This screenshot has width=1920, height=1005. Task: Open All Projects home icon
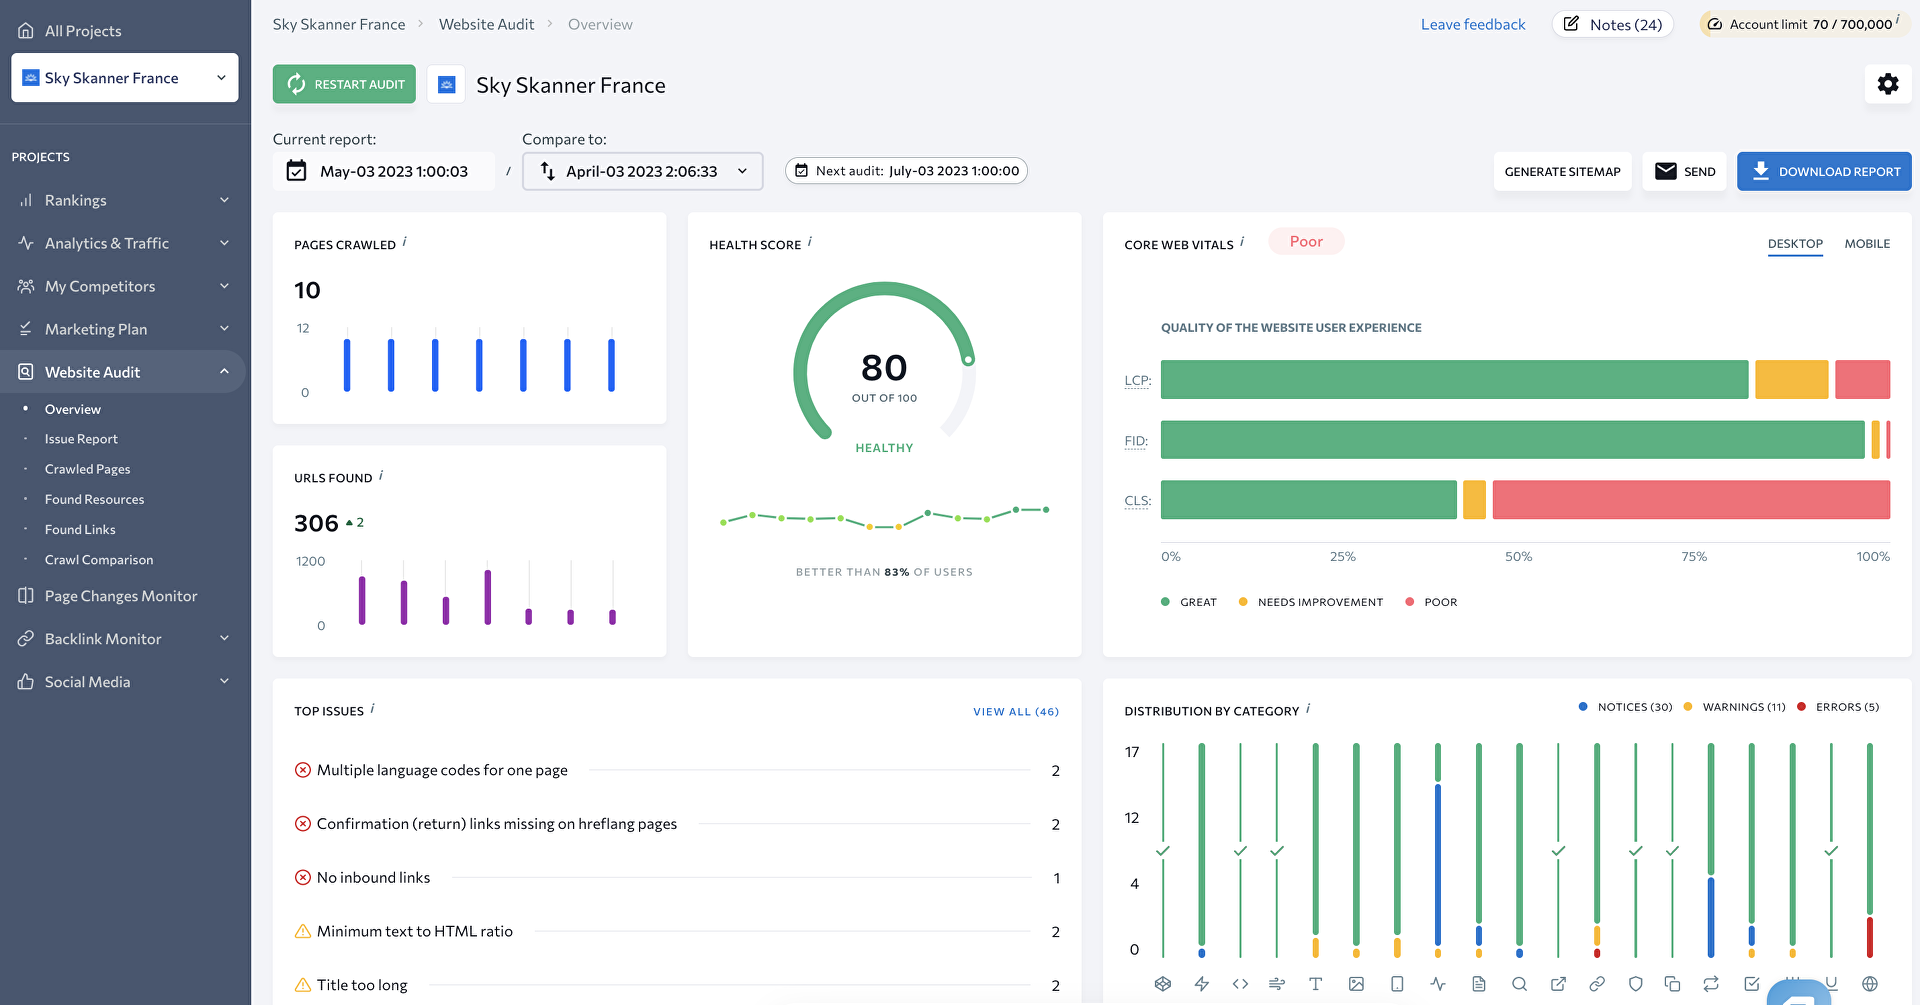[26, 31]
